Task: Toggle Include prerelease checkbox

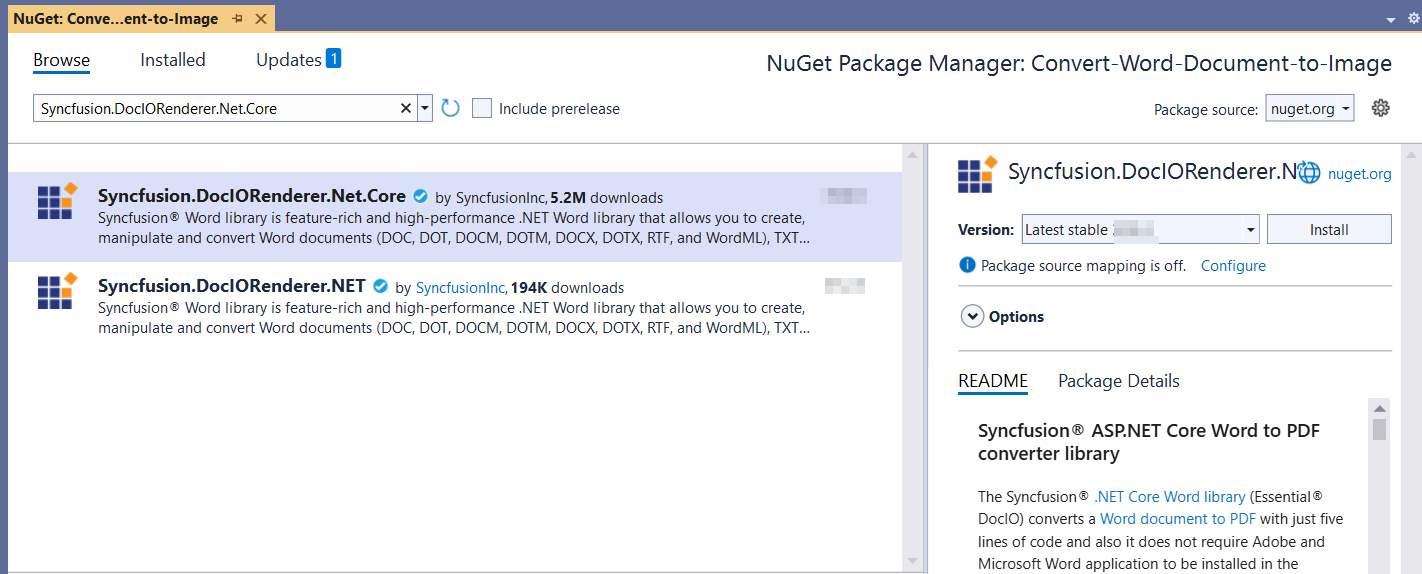Action: [482, 108]
